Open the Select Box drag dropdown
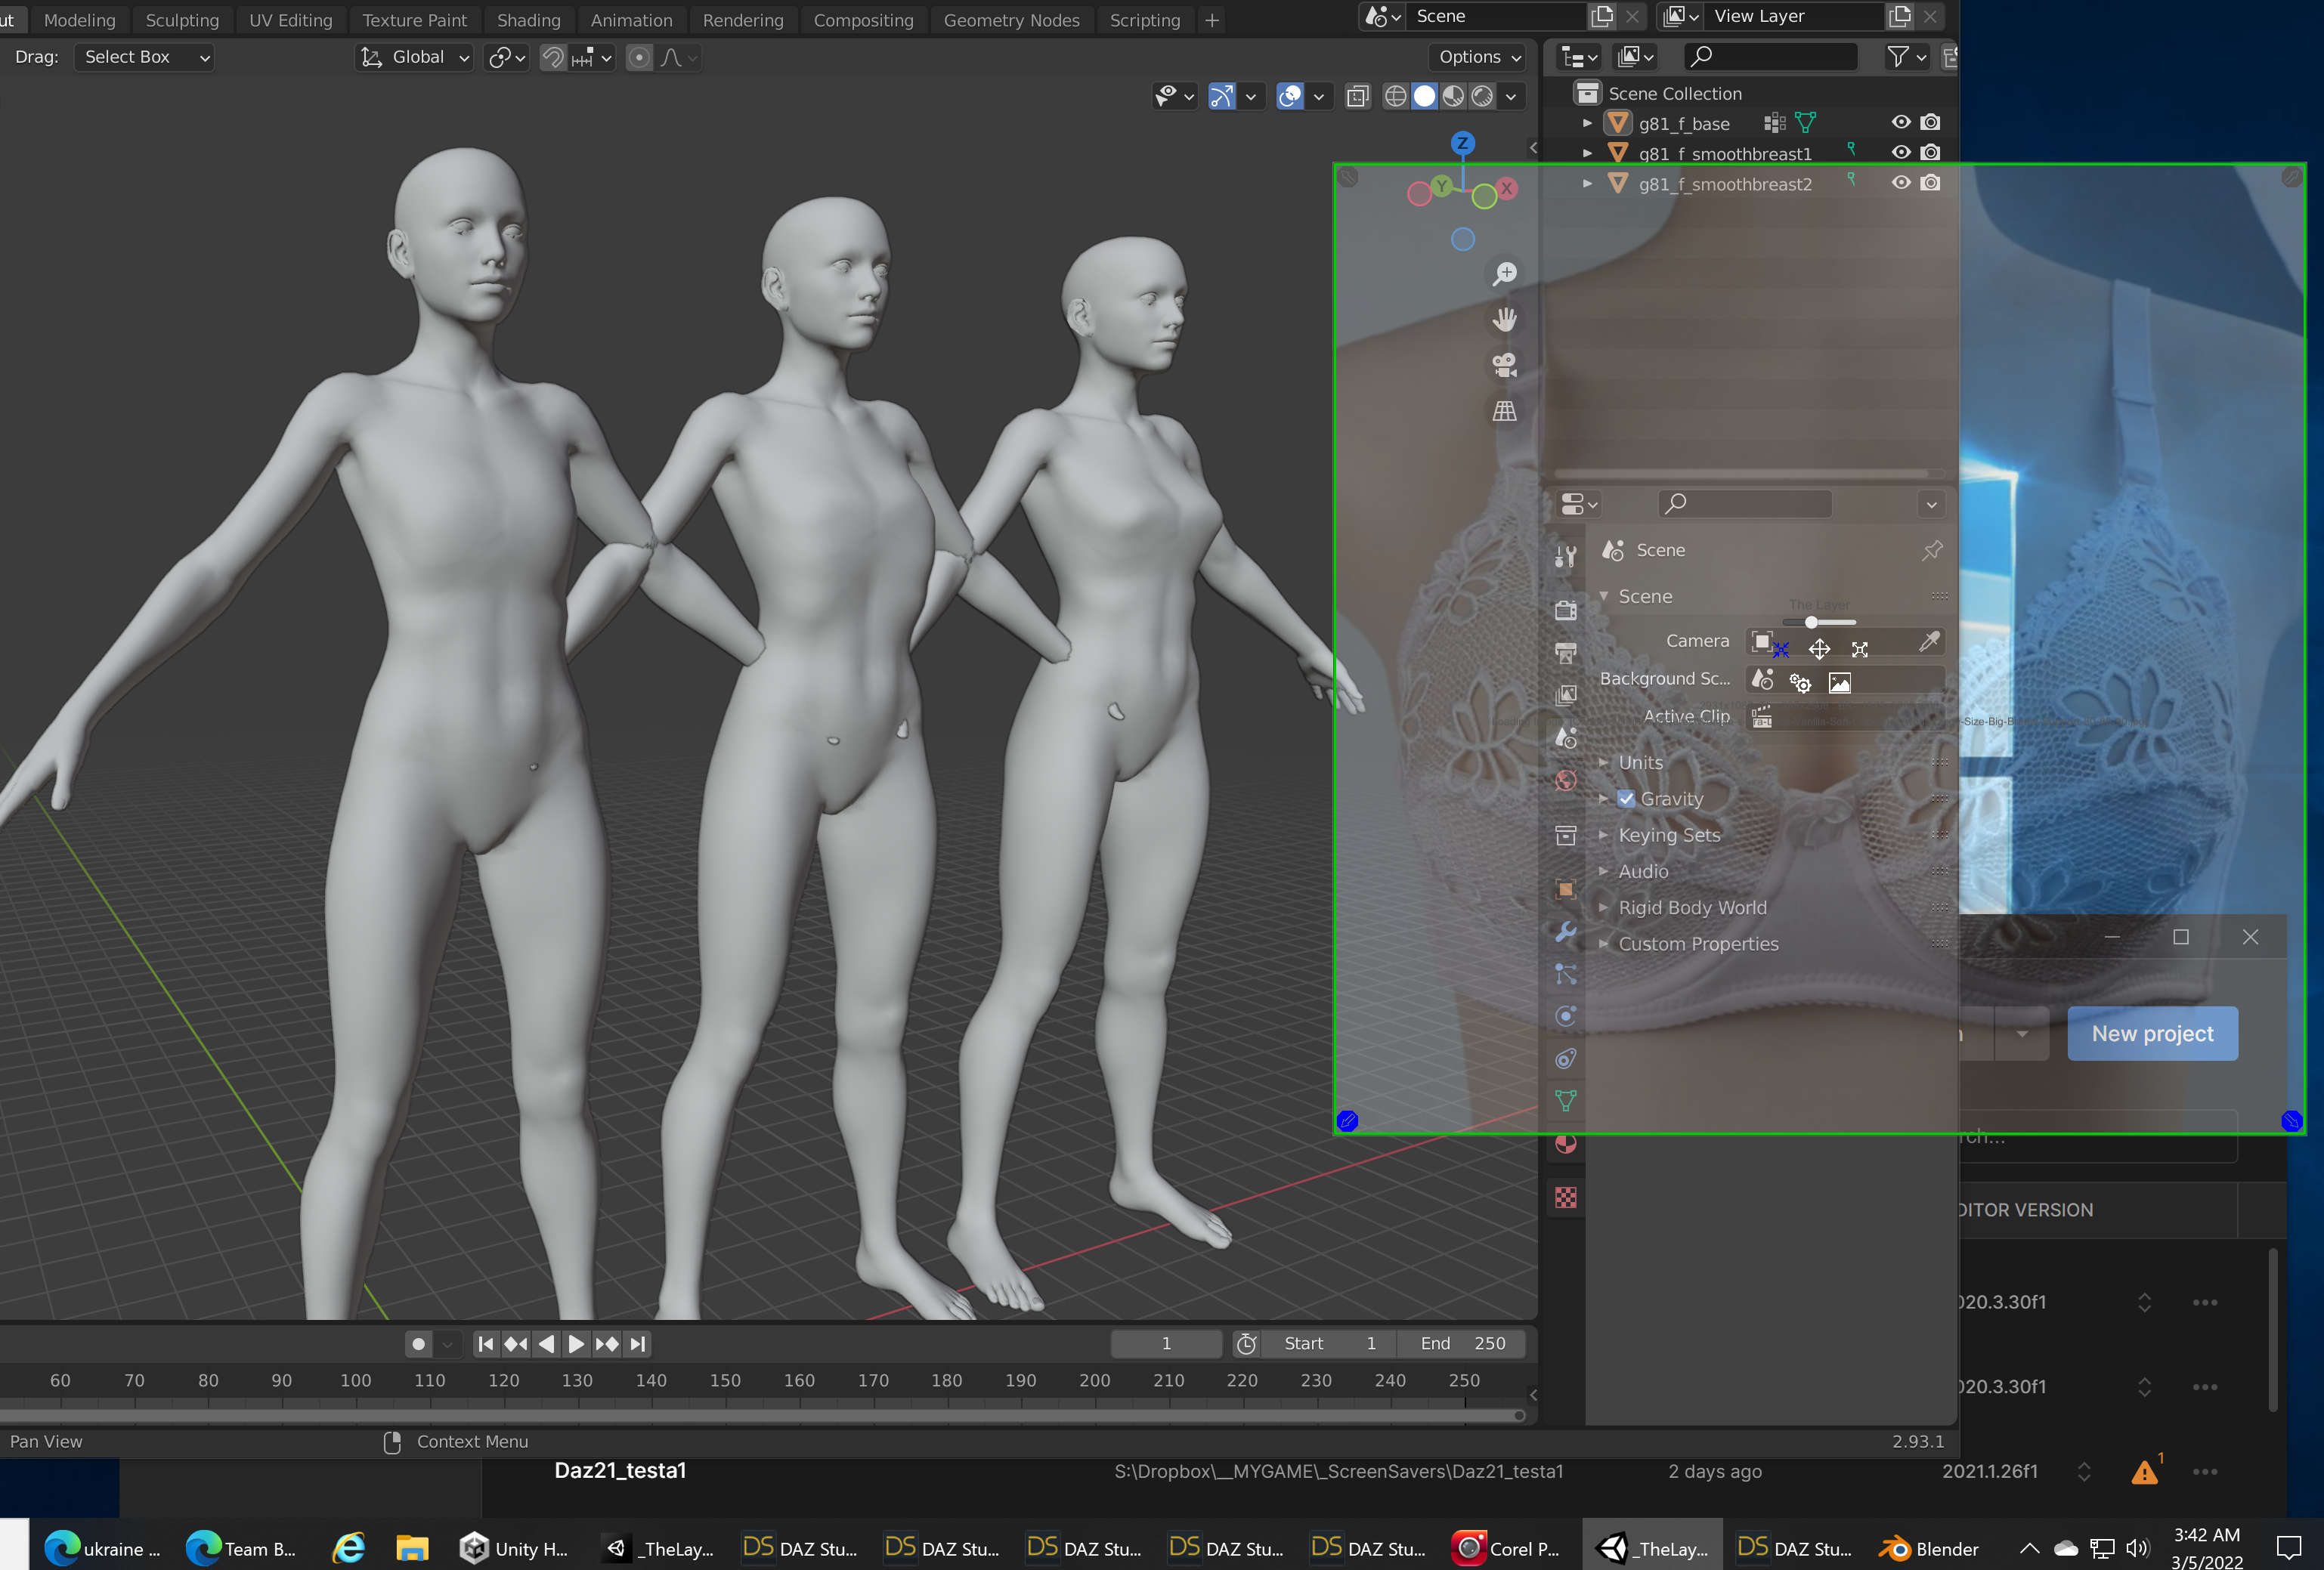The width and height of the screenshot is (2324, 1570). (145, 57)
